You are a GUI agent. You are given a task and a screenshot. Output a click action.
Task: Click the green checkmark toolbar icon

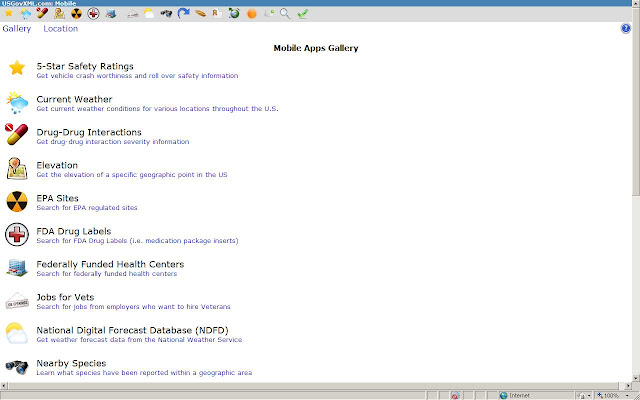click(x=302, y=14)
